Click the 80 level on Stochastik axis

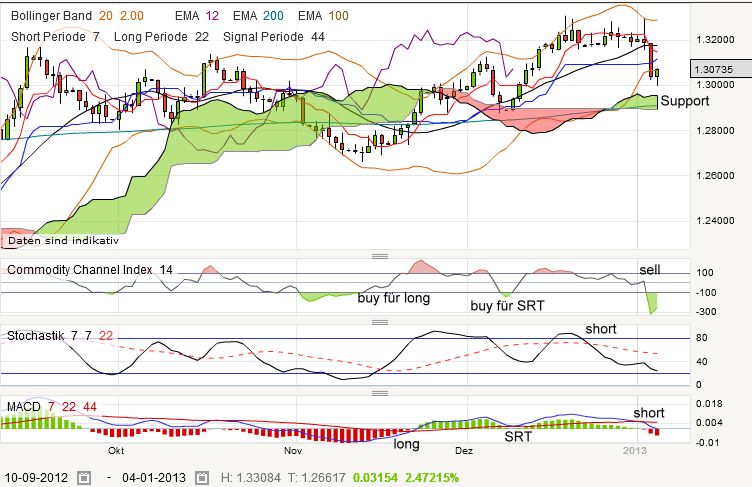click(702, 338)
